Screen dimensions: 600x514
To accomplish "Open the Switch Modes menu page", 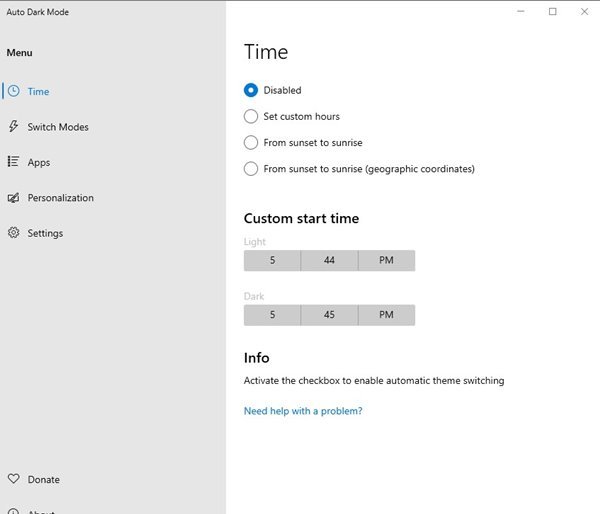I will (58, 127).
